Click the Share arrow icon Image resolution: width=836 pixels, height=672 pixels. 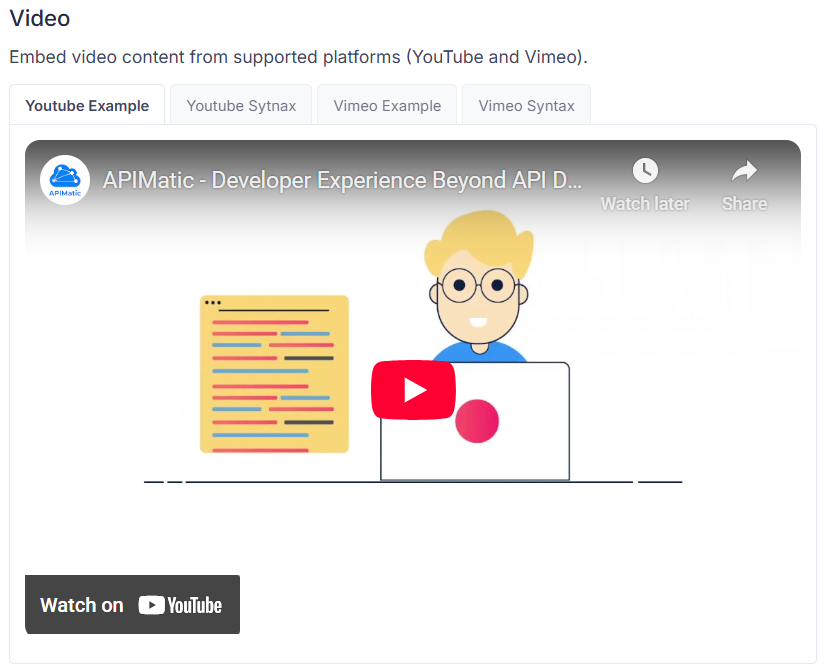[744, 171]
